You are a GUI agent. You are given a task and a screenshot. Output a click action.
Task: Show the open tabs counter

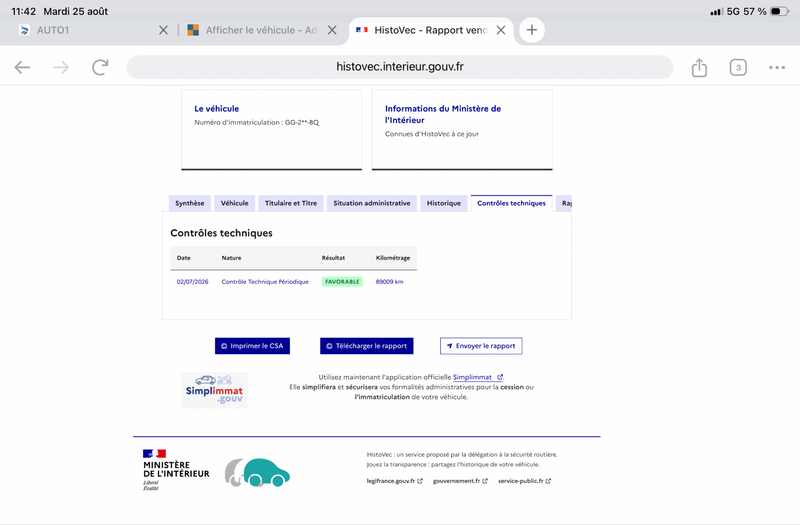pos(738,67)
